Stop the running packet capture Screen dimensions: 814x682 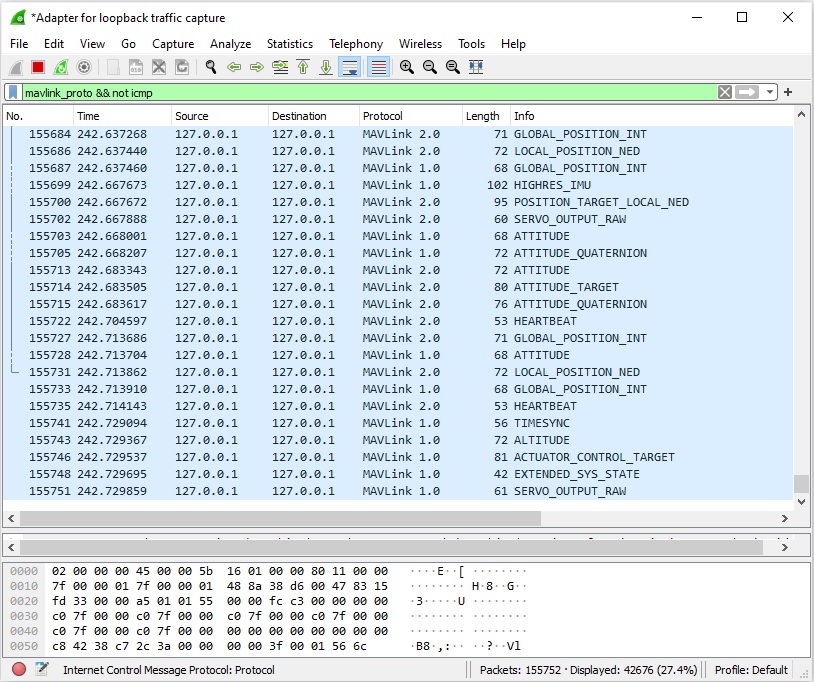(38, 67)
